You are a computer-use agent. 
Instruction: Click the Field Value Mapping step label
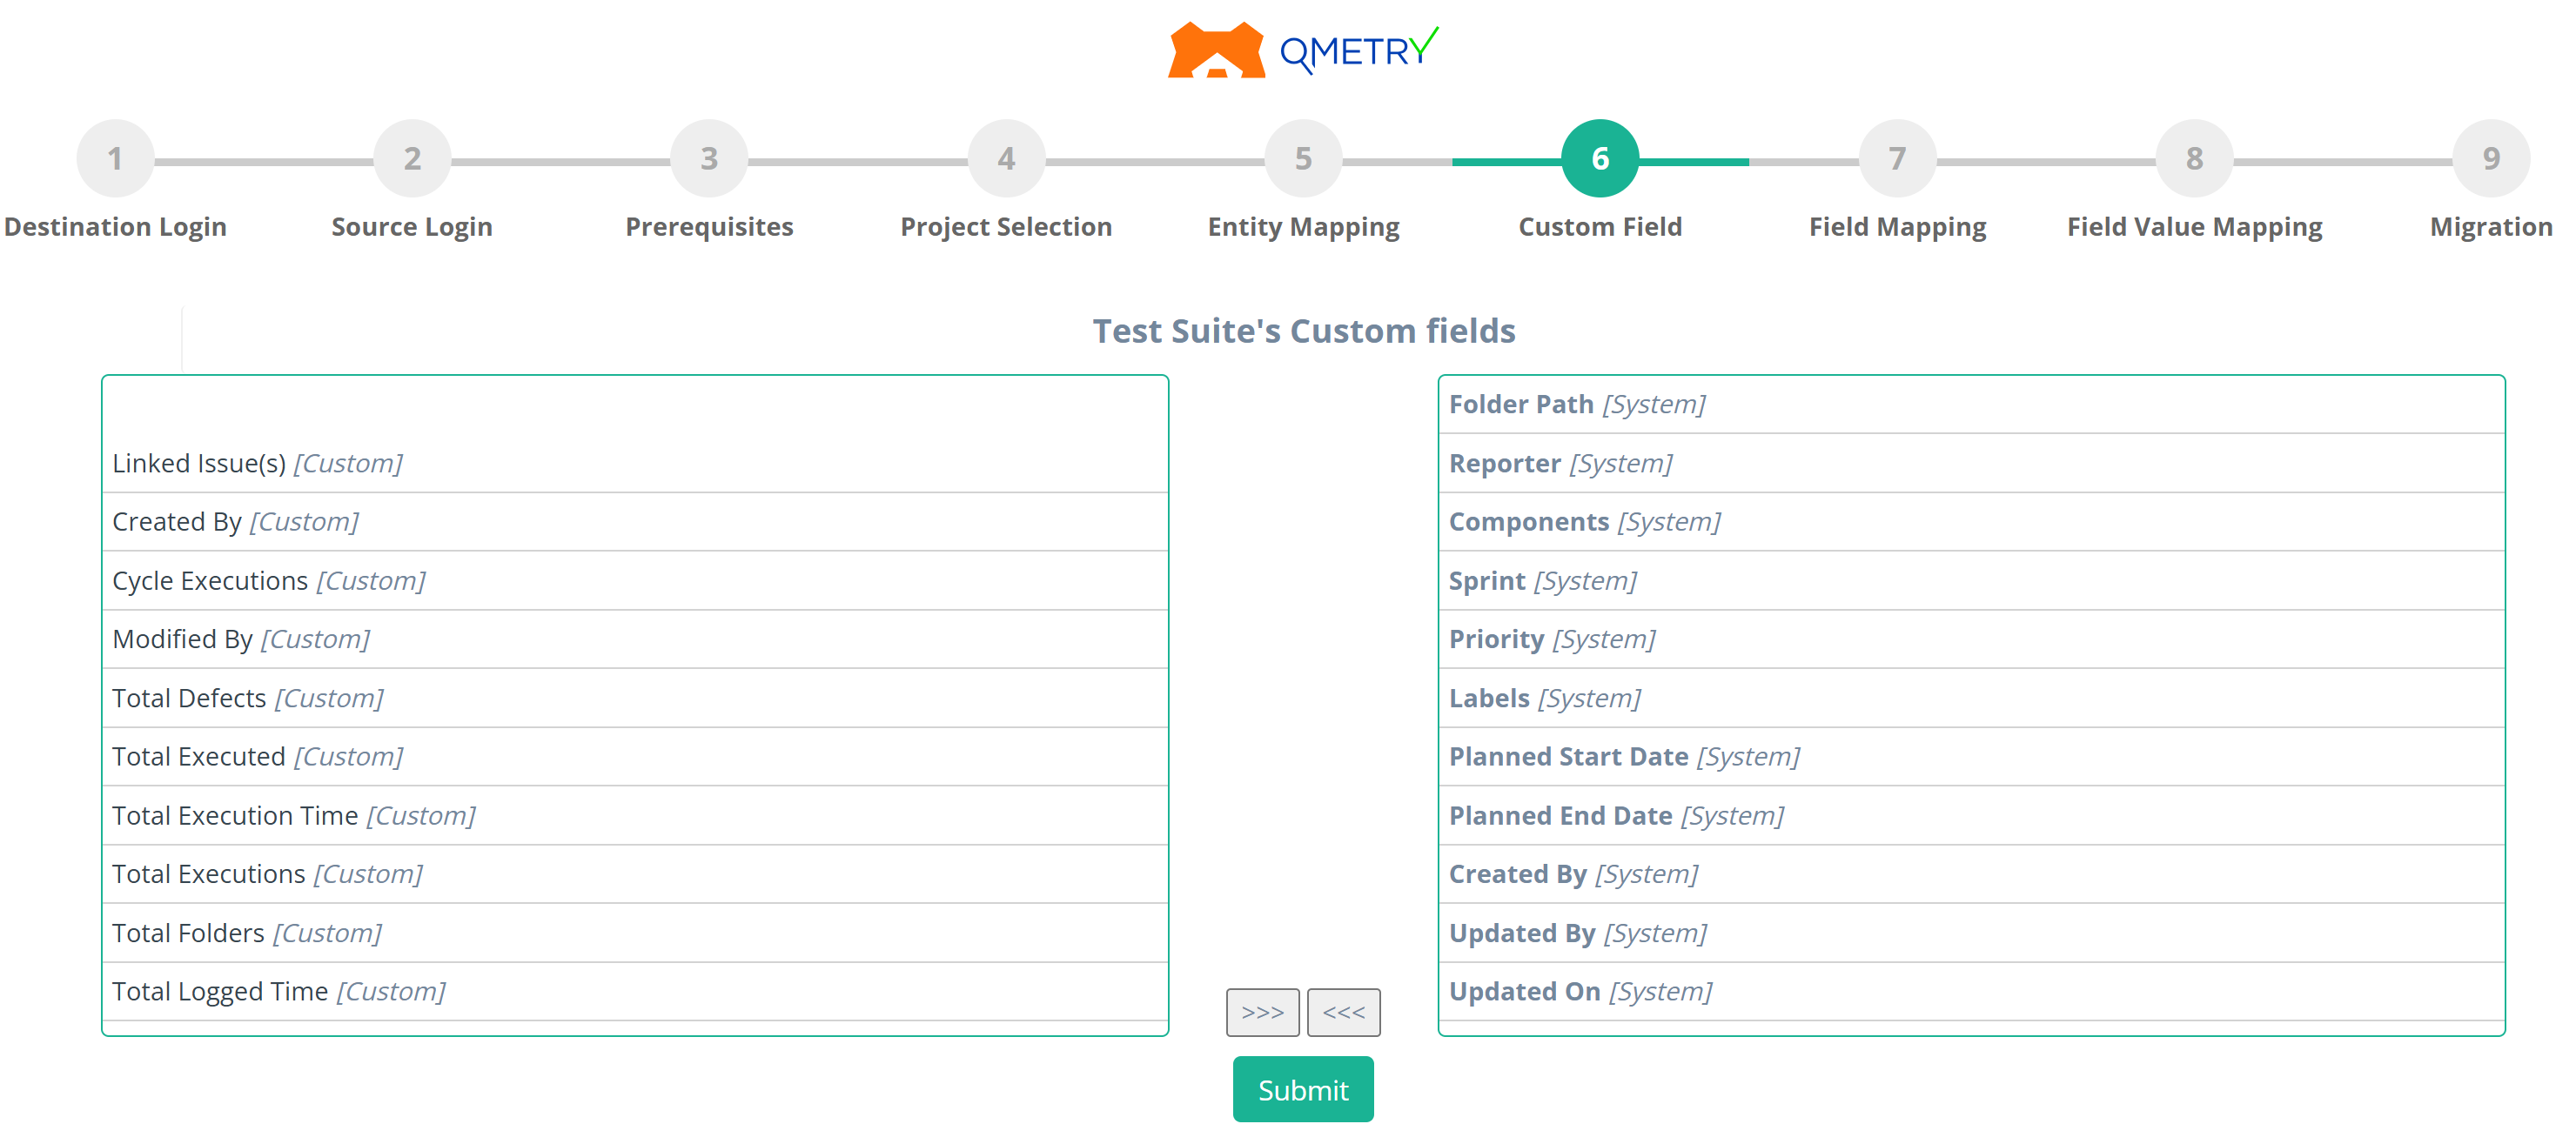click(x=2194, y=227)
